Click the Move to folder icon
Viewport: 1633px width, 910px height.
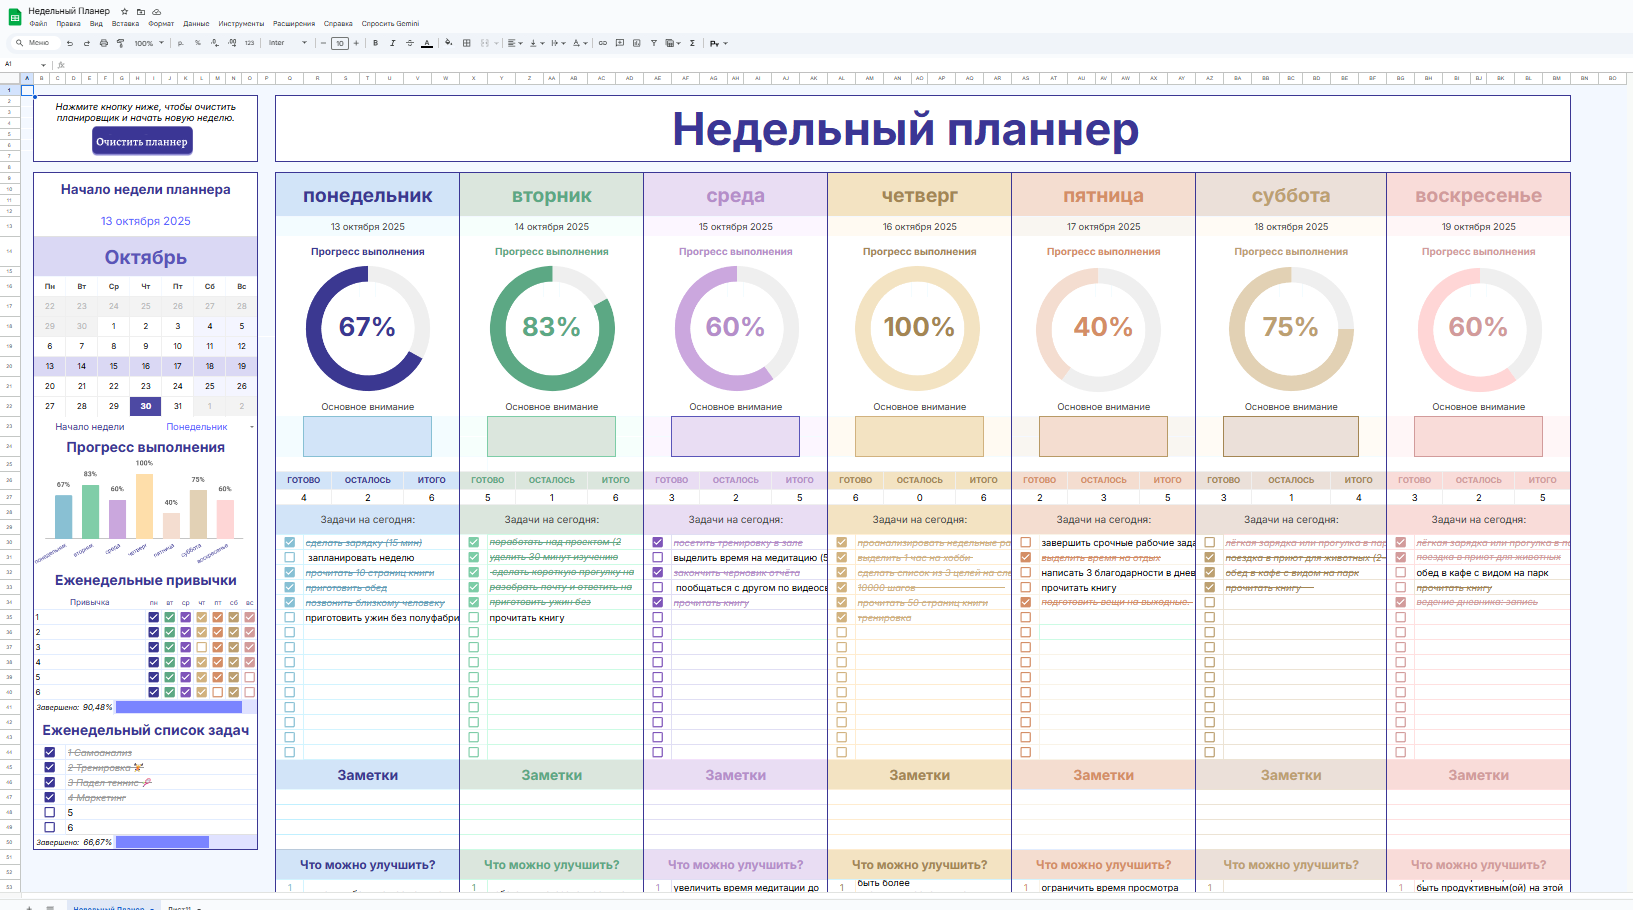click(x=140, y=11)
